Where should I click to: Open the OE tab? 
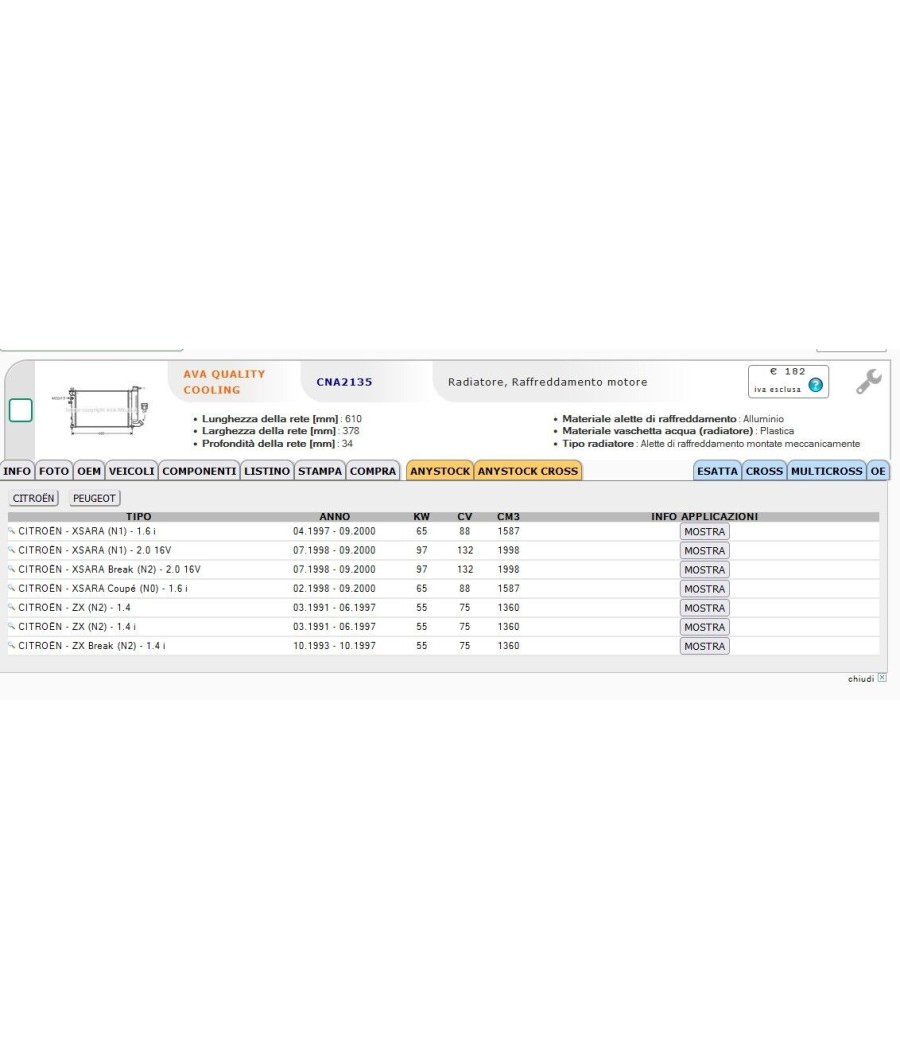point(877,471)
